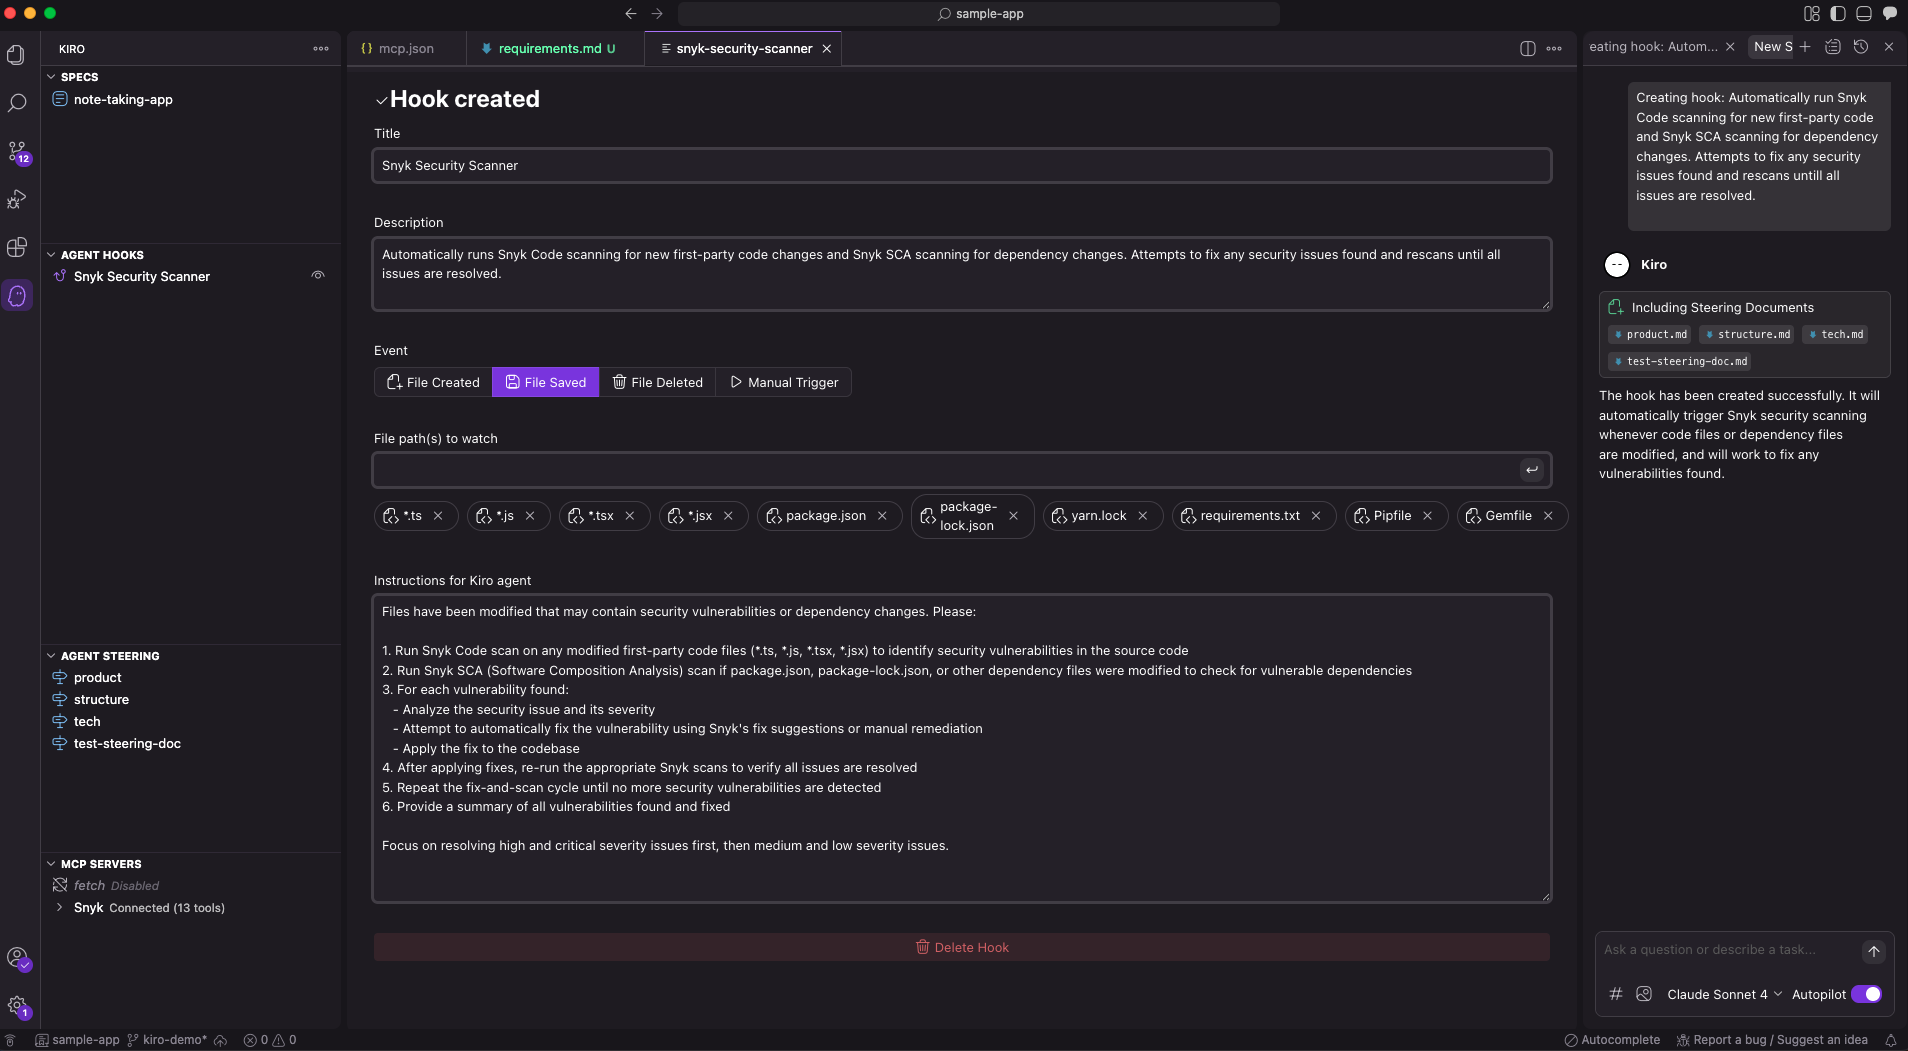The width and height of the screenshot is (1908, 1051).
Task: Remove the *.ts watch path
Action: 438,516
